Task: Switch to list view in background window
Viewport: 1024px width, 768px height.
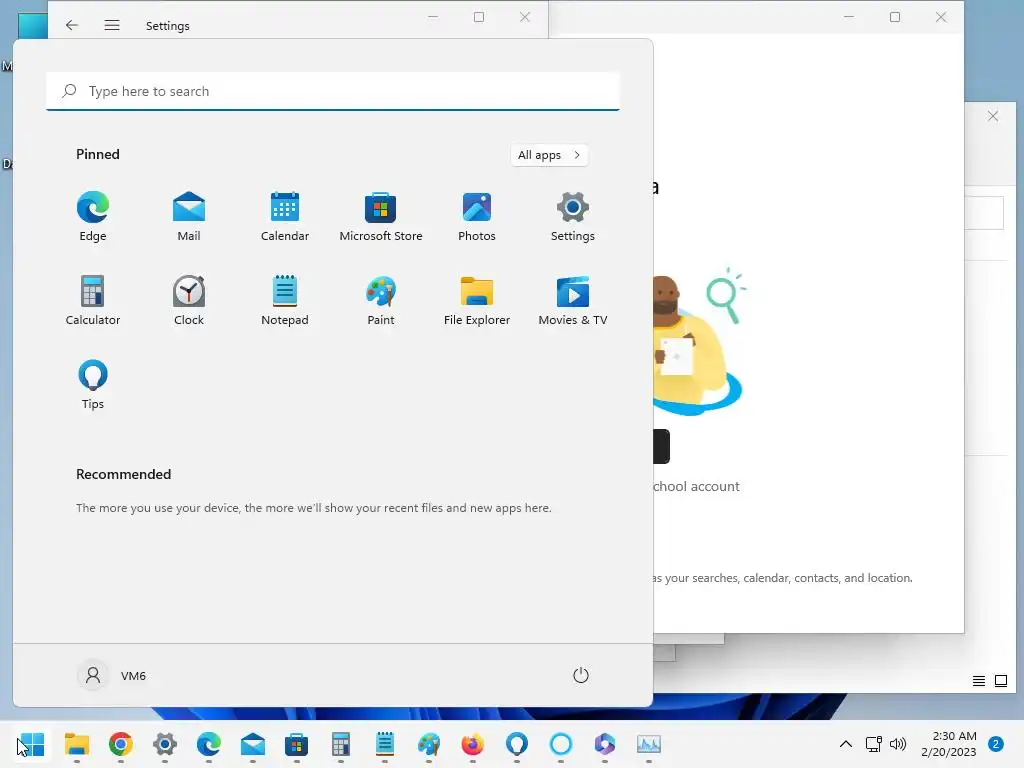Action: (979, 681)
